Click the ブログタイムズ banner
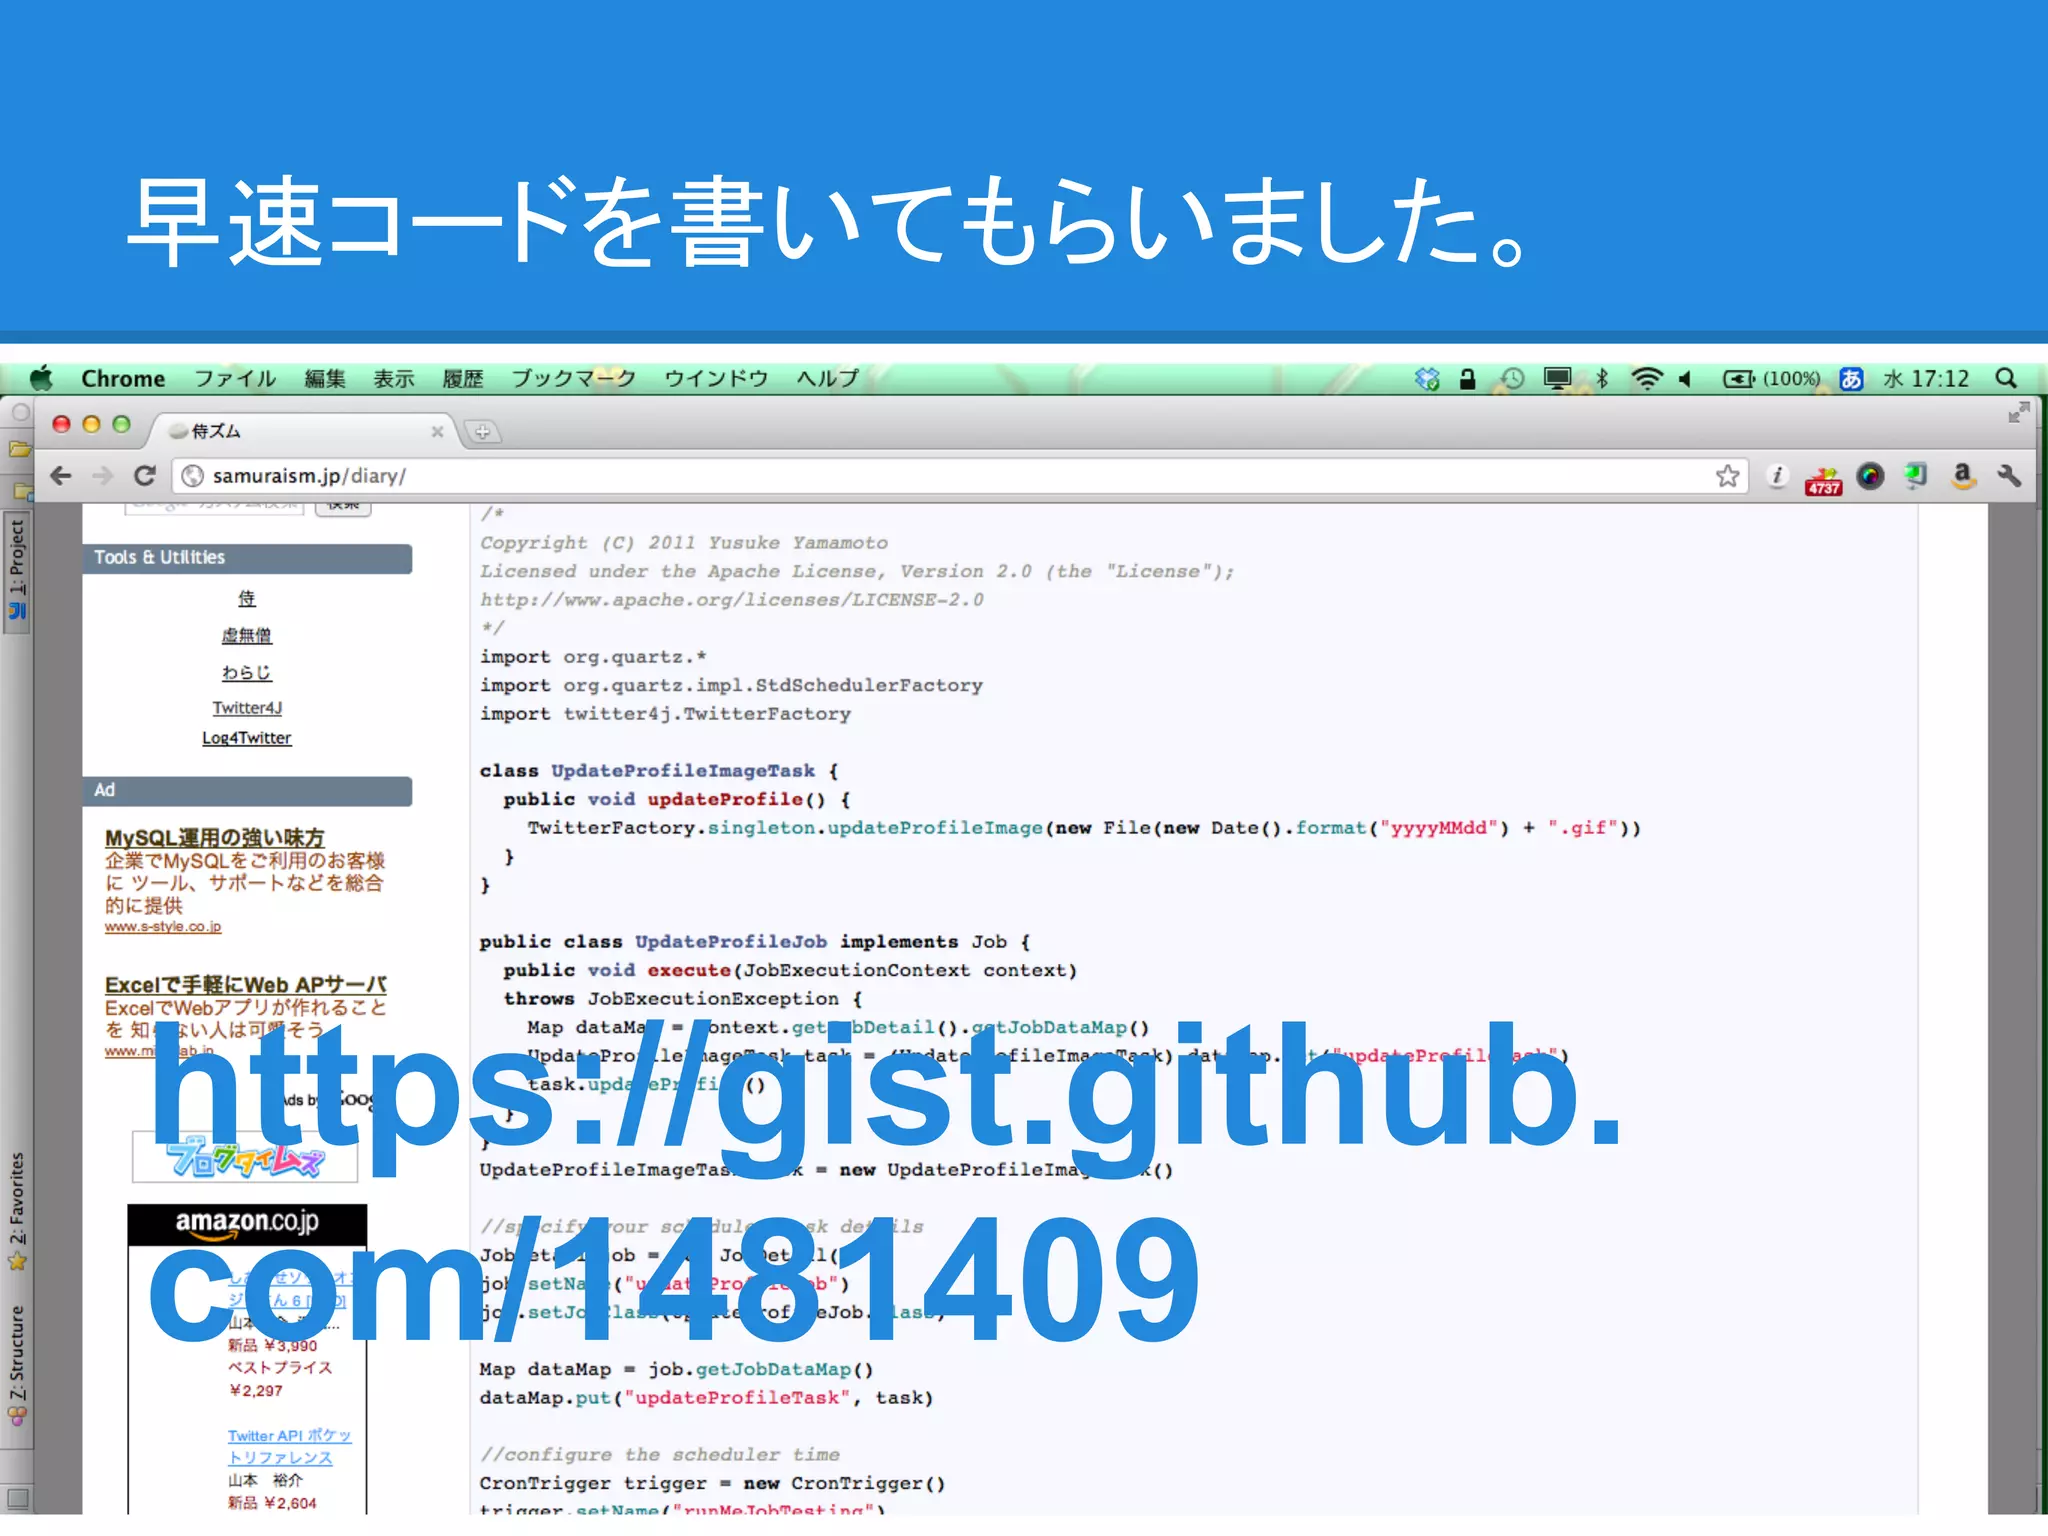This screenshot has height=1536, width=2048. [245, 1158]
